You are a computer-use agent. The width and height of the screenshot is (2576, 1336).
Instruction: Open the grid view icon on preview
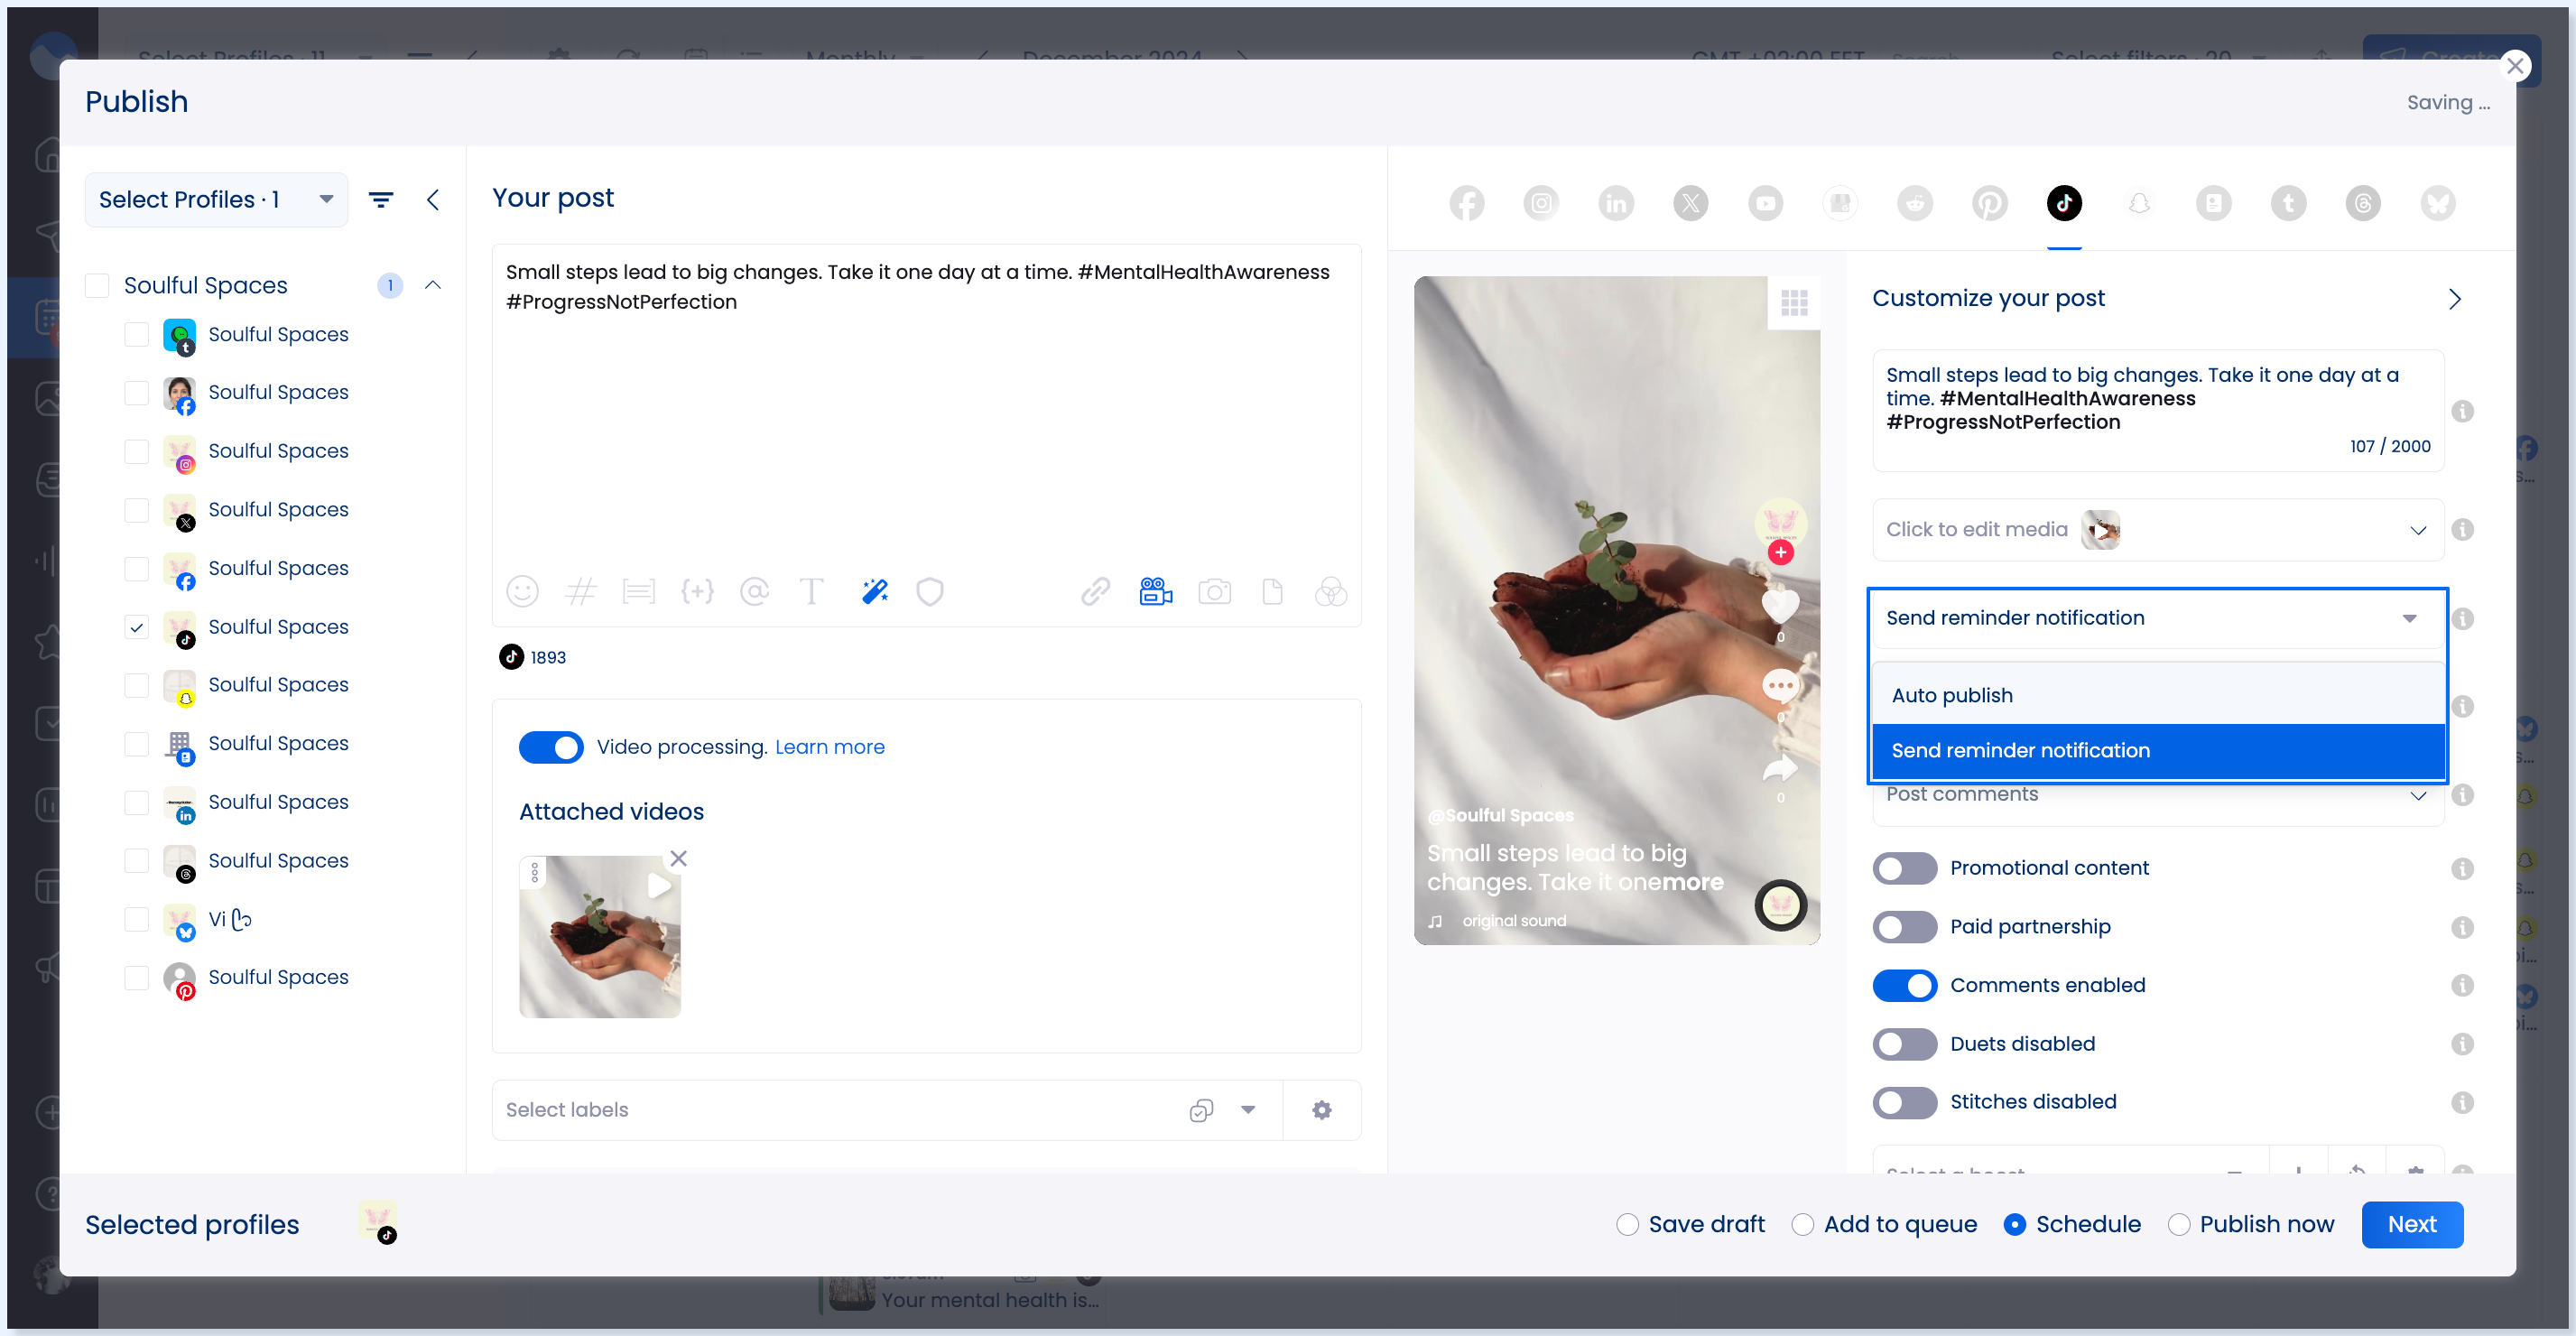(1794, 302)
